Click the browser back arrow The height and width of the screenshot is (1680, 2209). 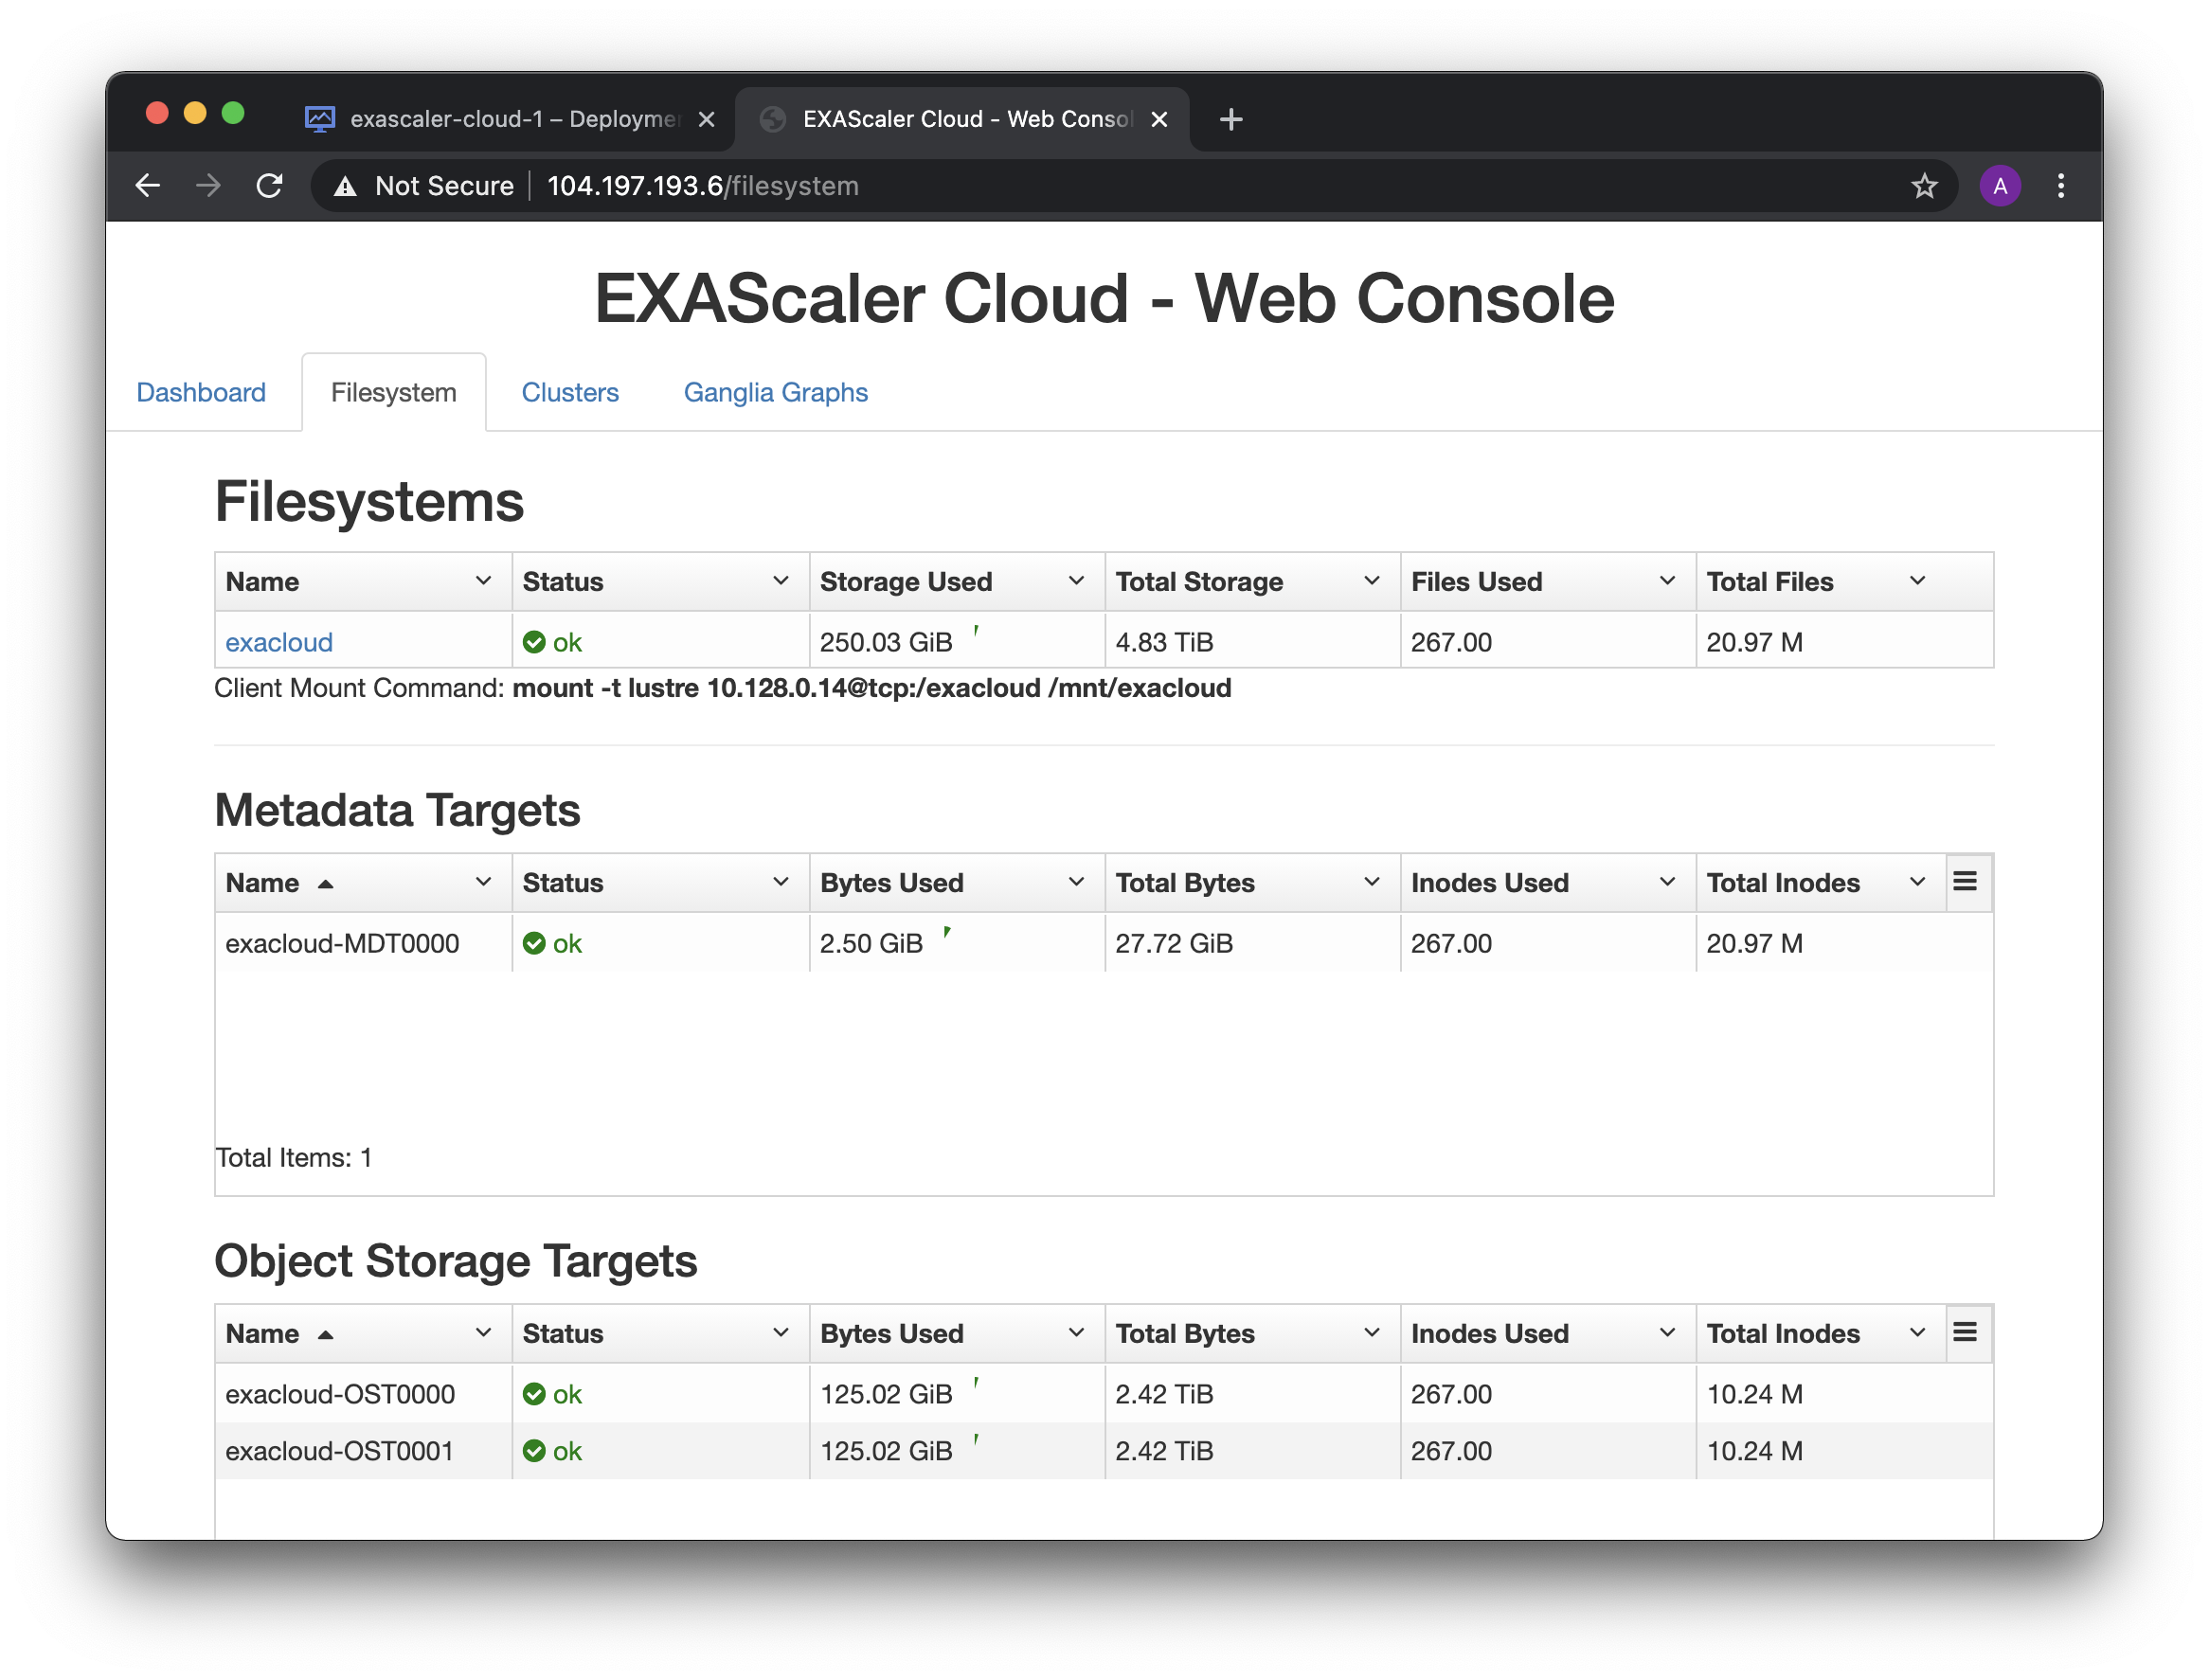click(x=148, y=186)
